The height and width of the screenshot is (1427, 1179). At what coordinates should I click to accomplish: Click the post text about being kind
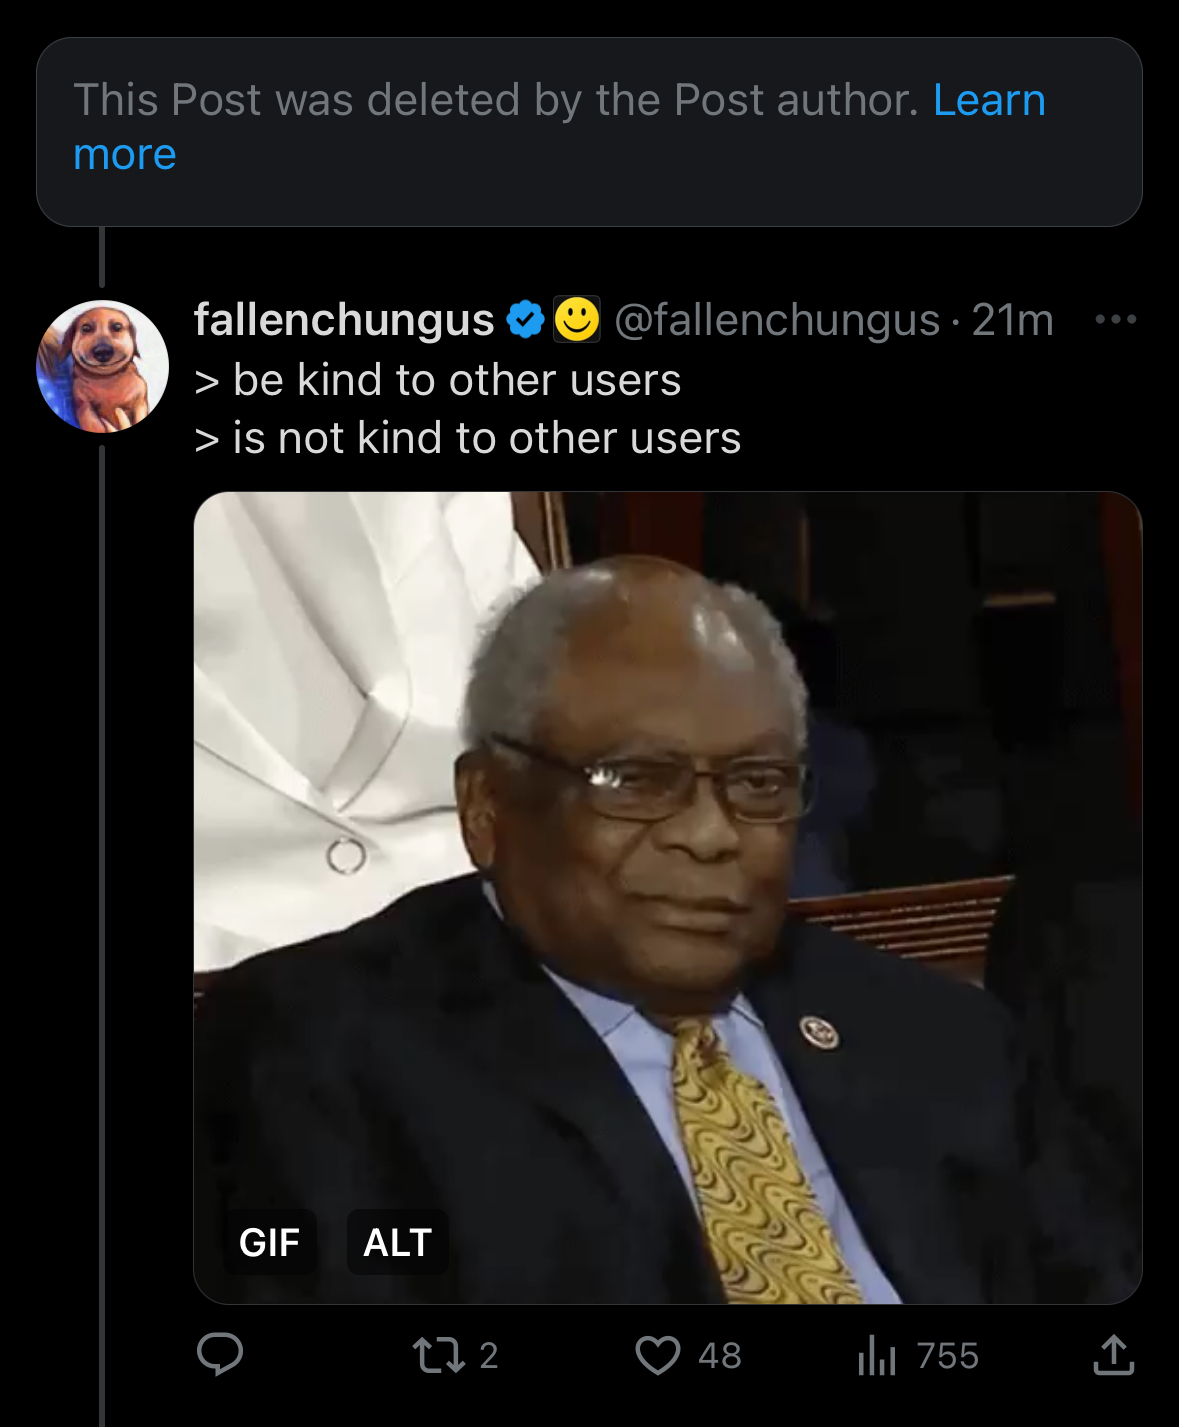[x=467, y=409]
